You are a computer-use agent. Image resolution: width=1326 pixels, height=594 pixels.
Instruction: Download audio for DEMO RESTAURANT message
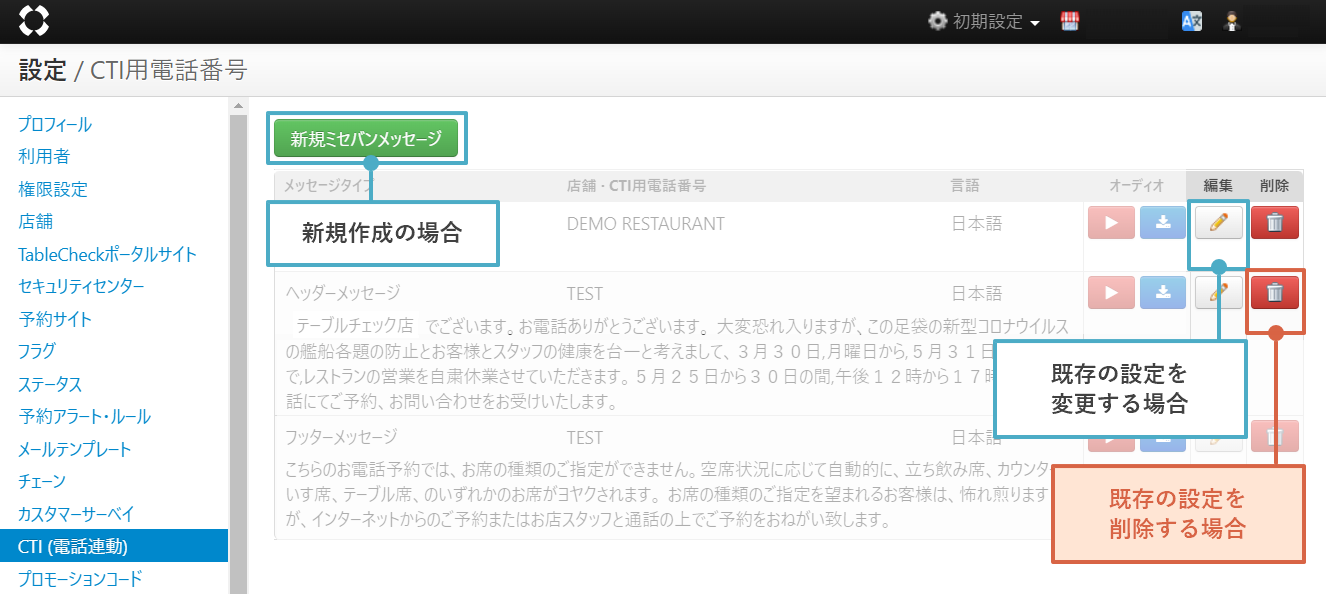pyautogui.click(x=1163, y=223)
